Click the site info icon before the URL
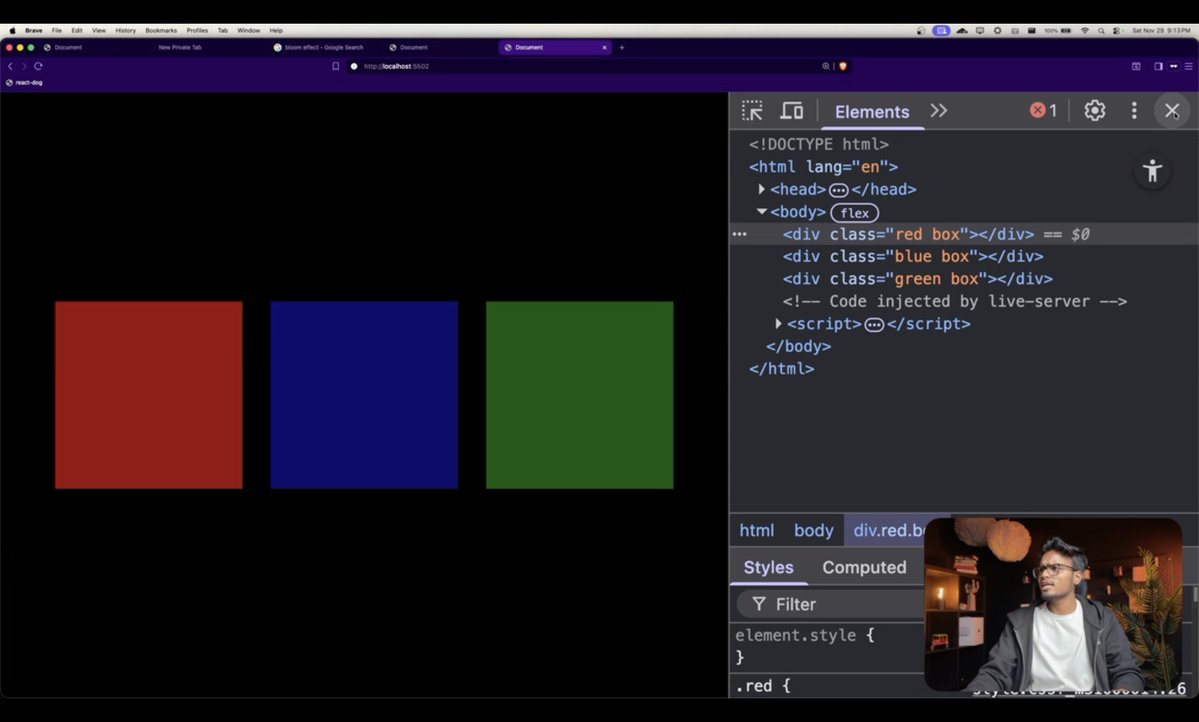Viewport: 1199px width, 722px height. tap(353, 67)
